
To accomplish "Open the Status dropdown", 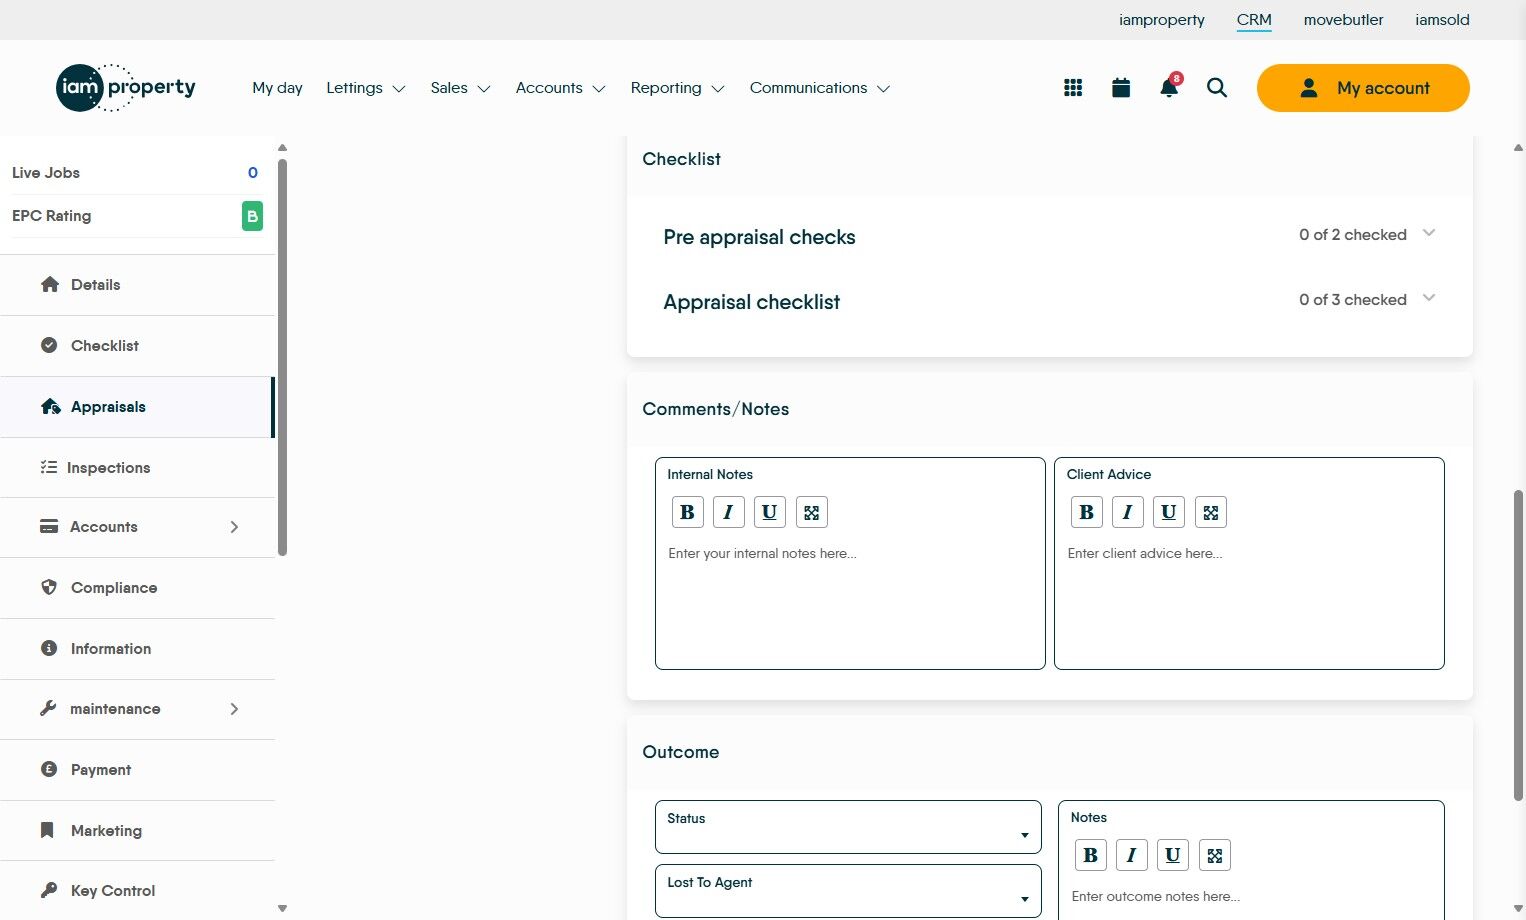I will [x=848, y=827].
